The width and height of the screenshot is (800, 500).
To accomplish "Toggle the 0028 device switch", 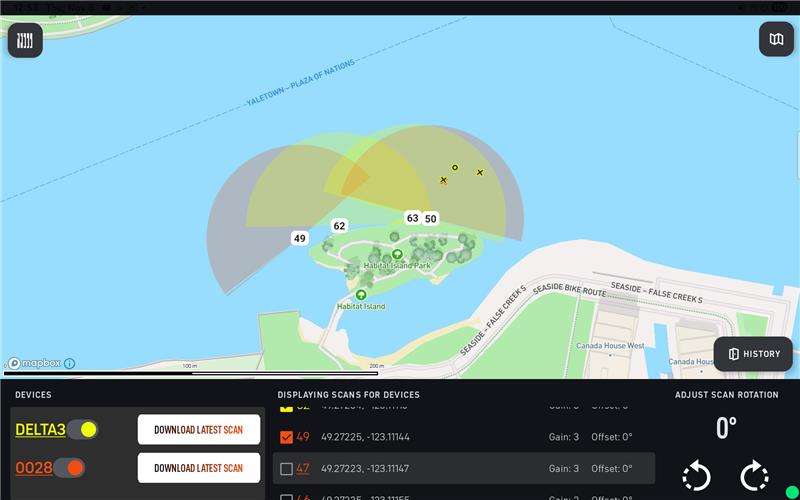I will [x=69, y=468].
